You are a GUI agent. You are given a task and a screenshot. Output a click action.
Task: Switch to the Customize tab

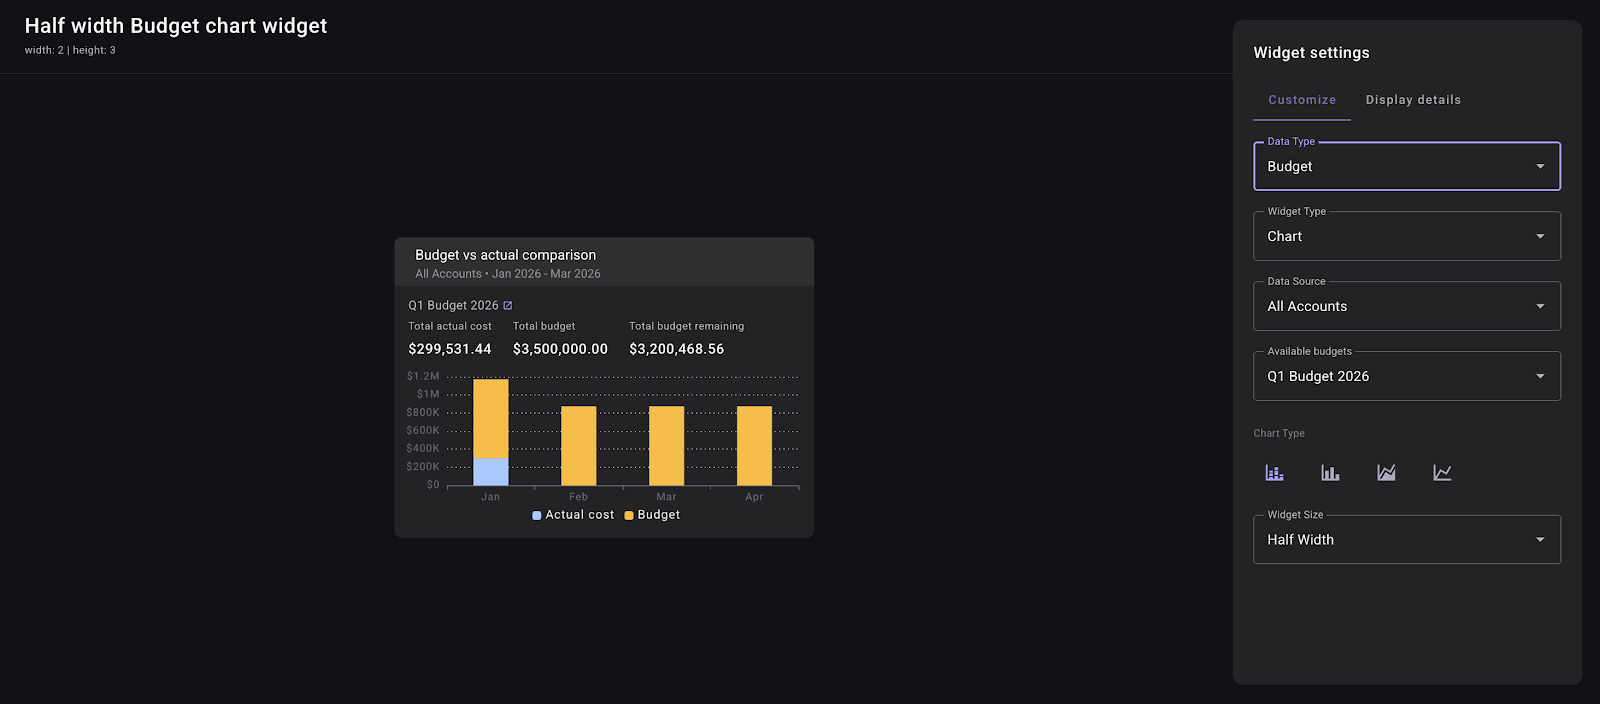click(x=1302, y=100)
